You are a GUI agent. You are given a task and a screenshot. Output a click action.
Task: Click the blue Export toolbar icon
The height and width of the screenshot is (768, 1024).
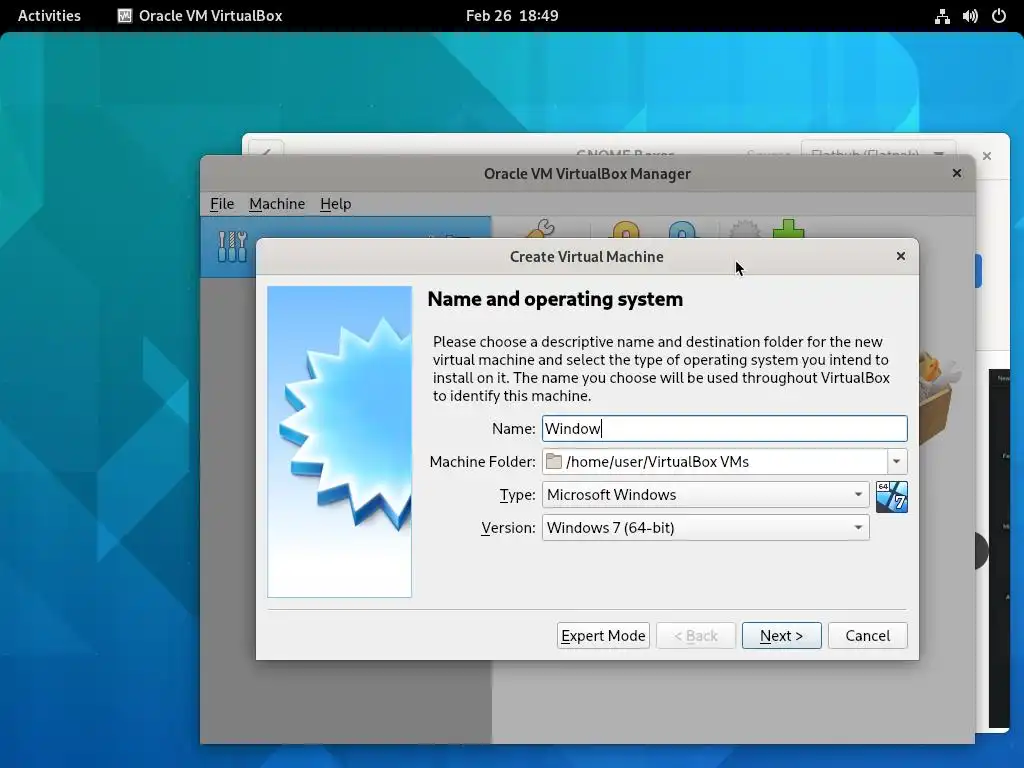[682, 231]
